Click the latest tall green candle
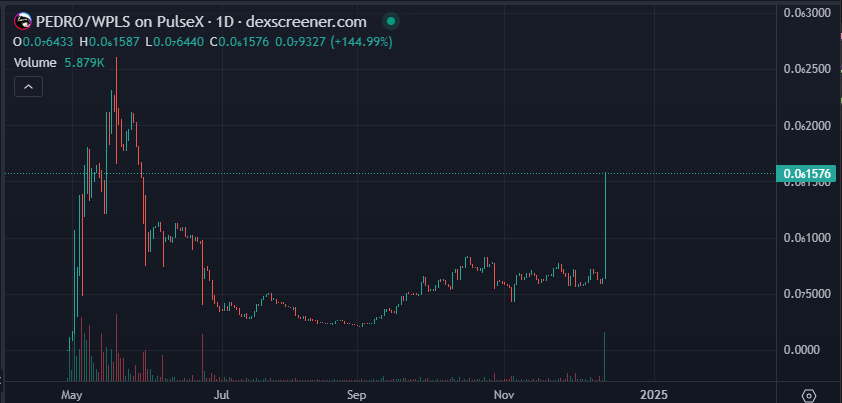Viewport: 842px width, 403px height. click(x=605, y=226)
